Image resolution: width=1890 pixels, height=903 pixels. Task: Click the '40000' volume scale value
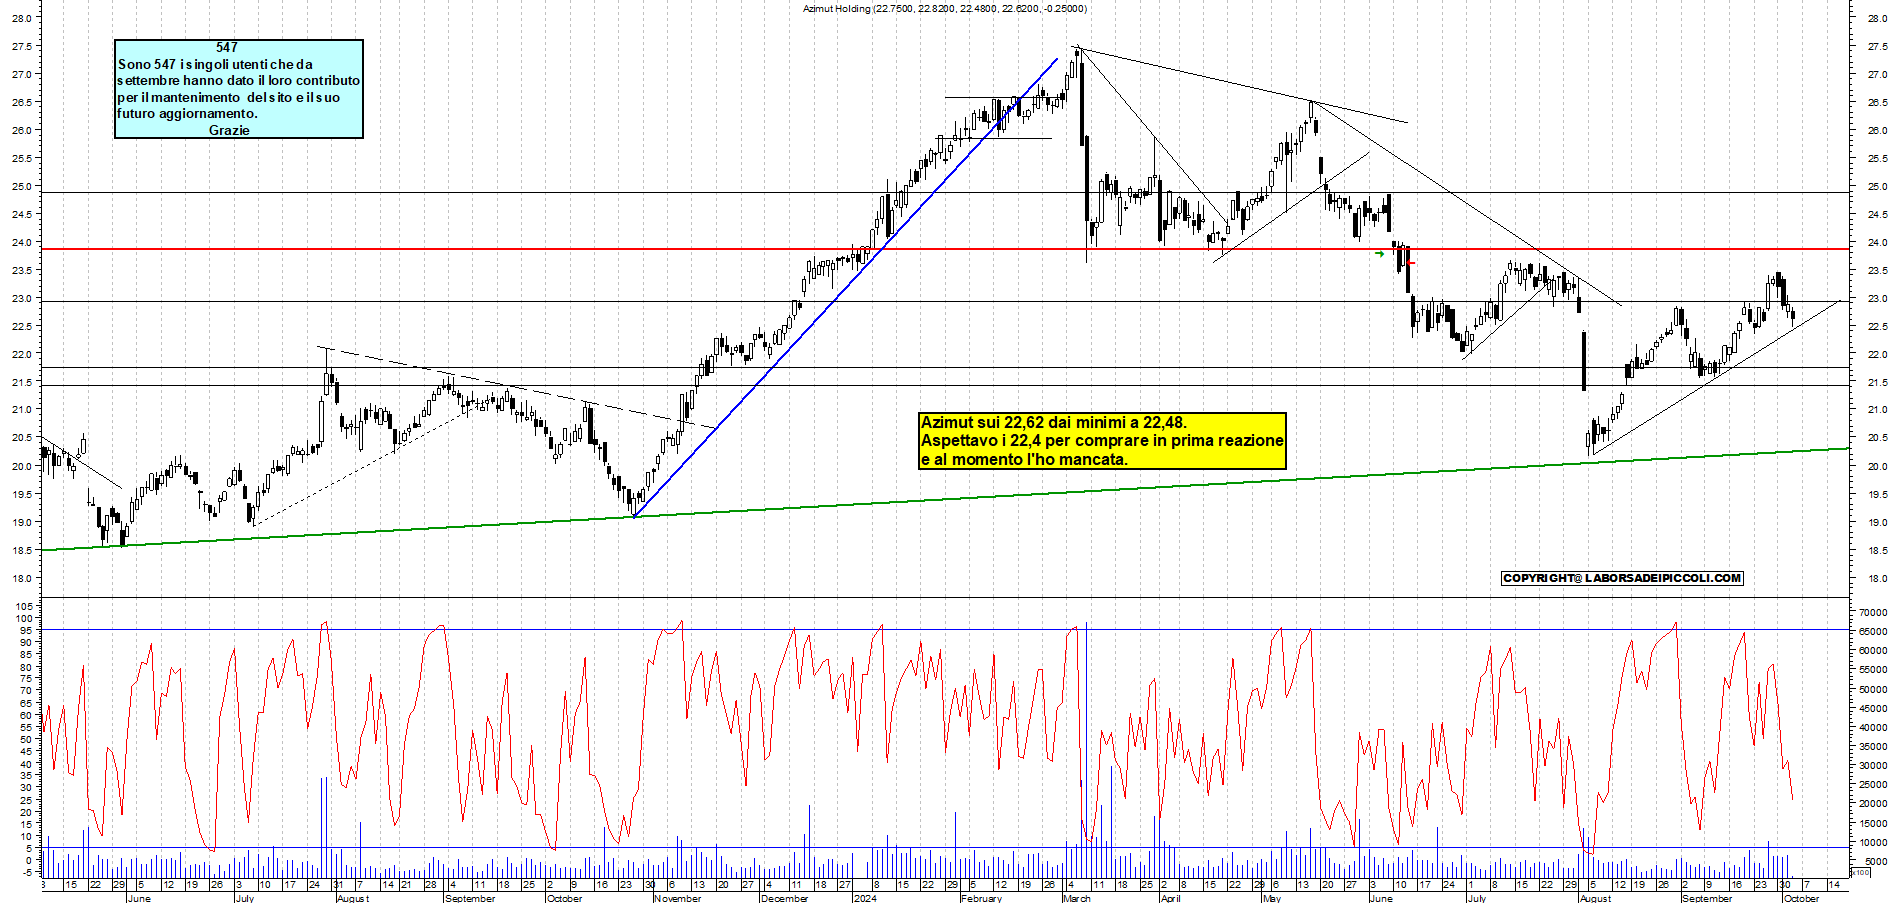[x=1873, y=727]
